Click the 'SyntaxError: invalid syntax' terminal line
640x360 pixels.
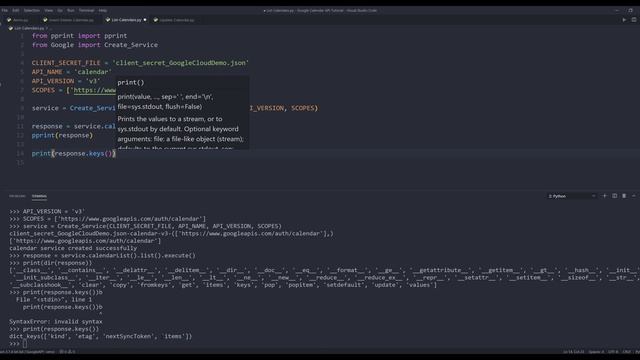56,322
